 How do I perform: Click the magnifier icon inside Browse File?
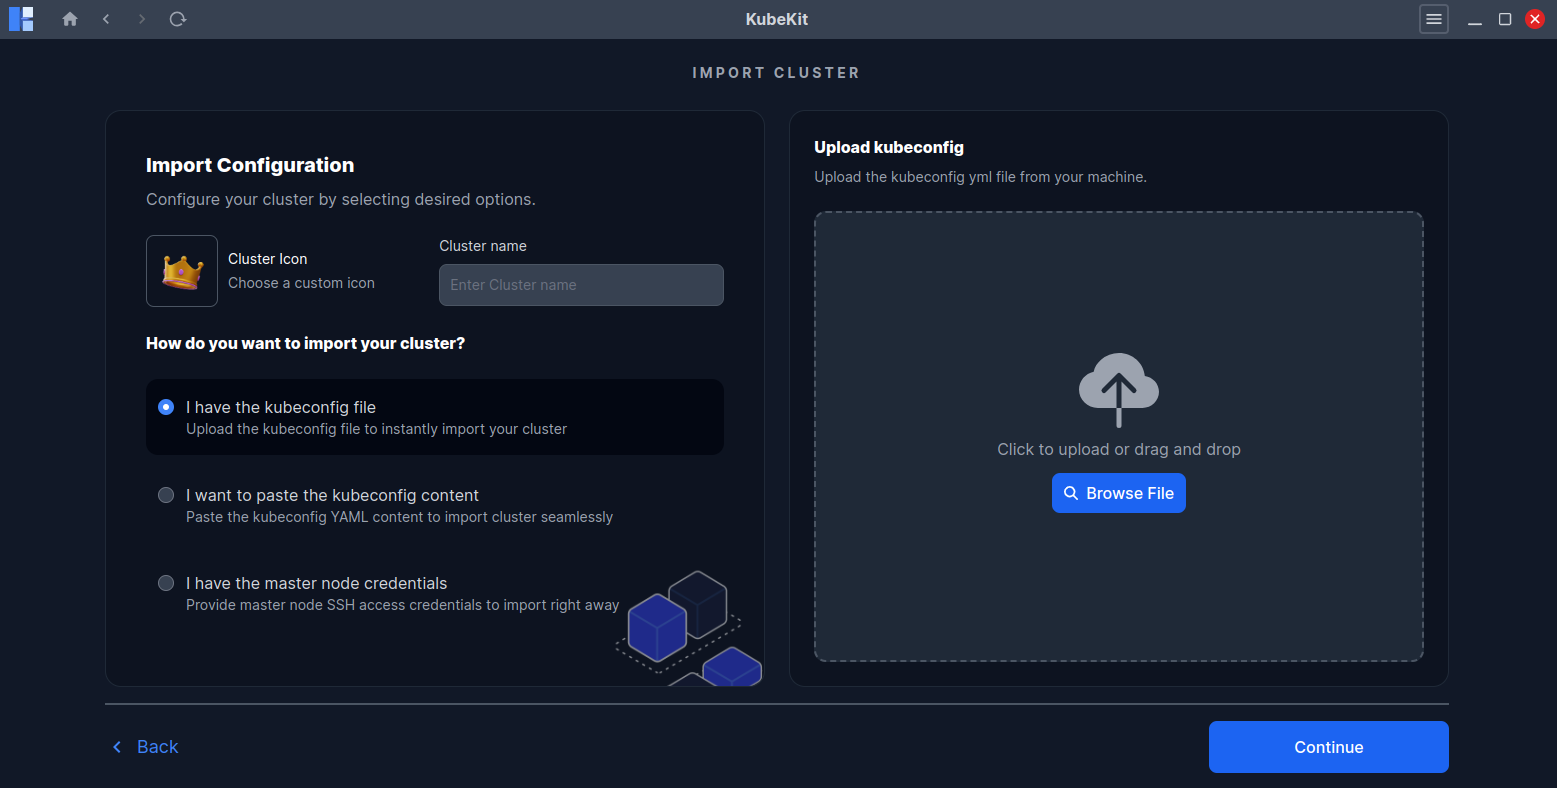[x=1071, y=493]
